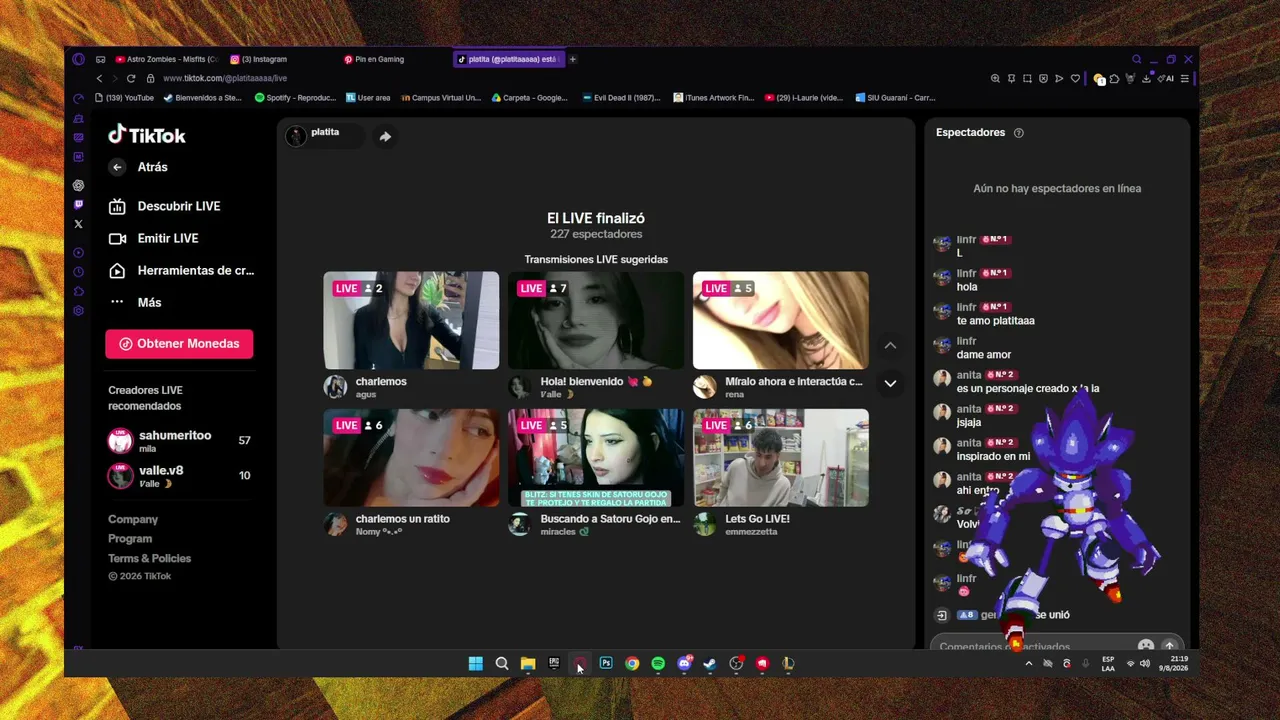Open the Lets Go LIVE! thumbnail

click(781, 458)
